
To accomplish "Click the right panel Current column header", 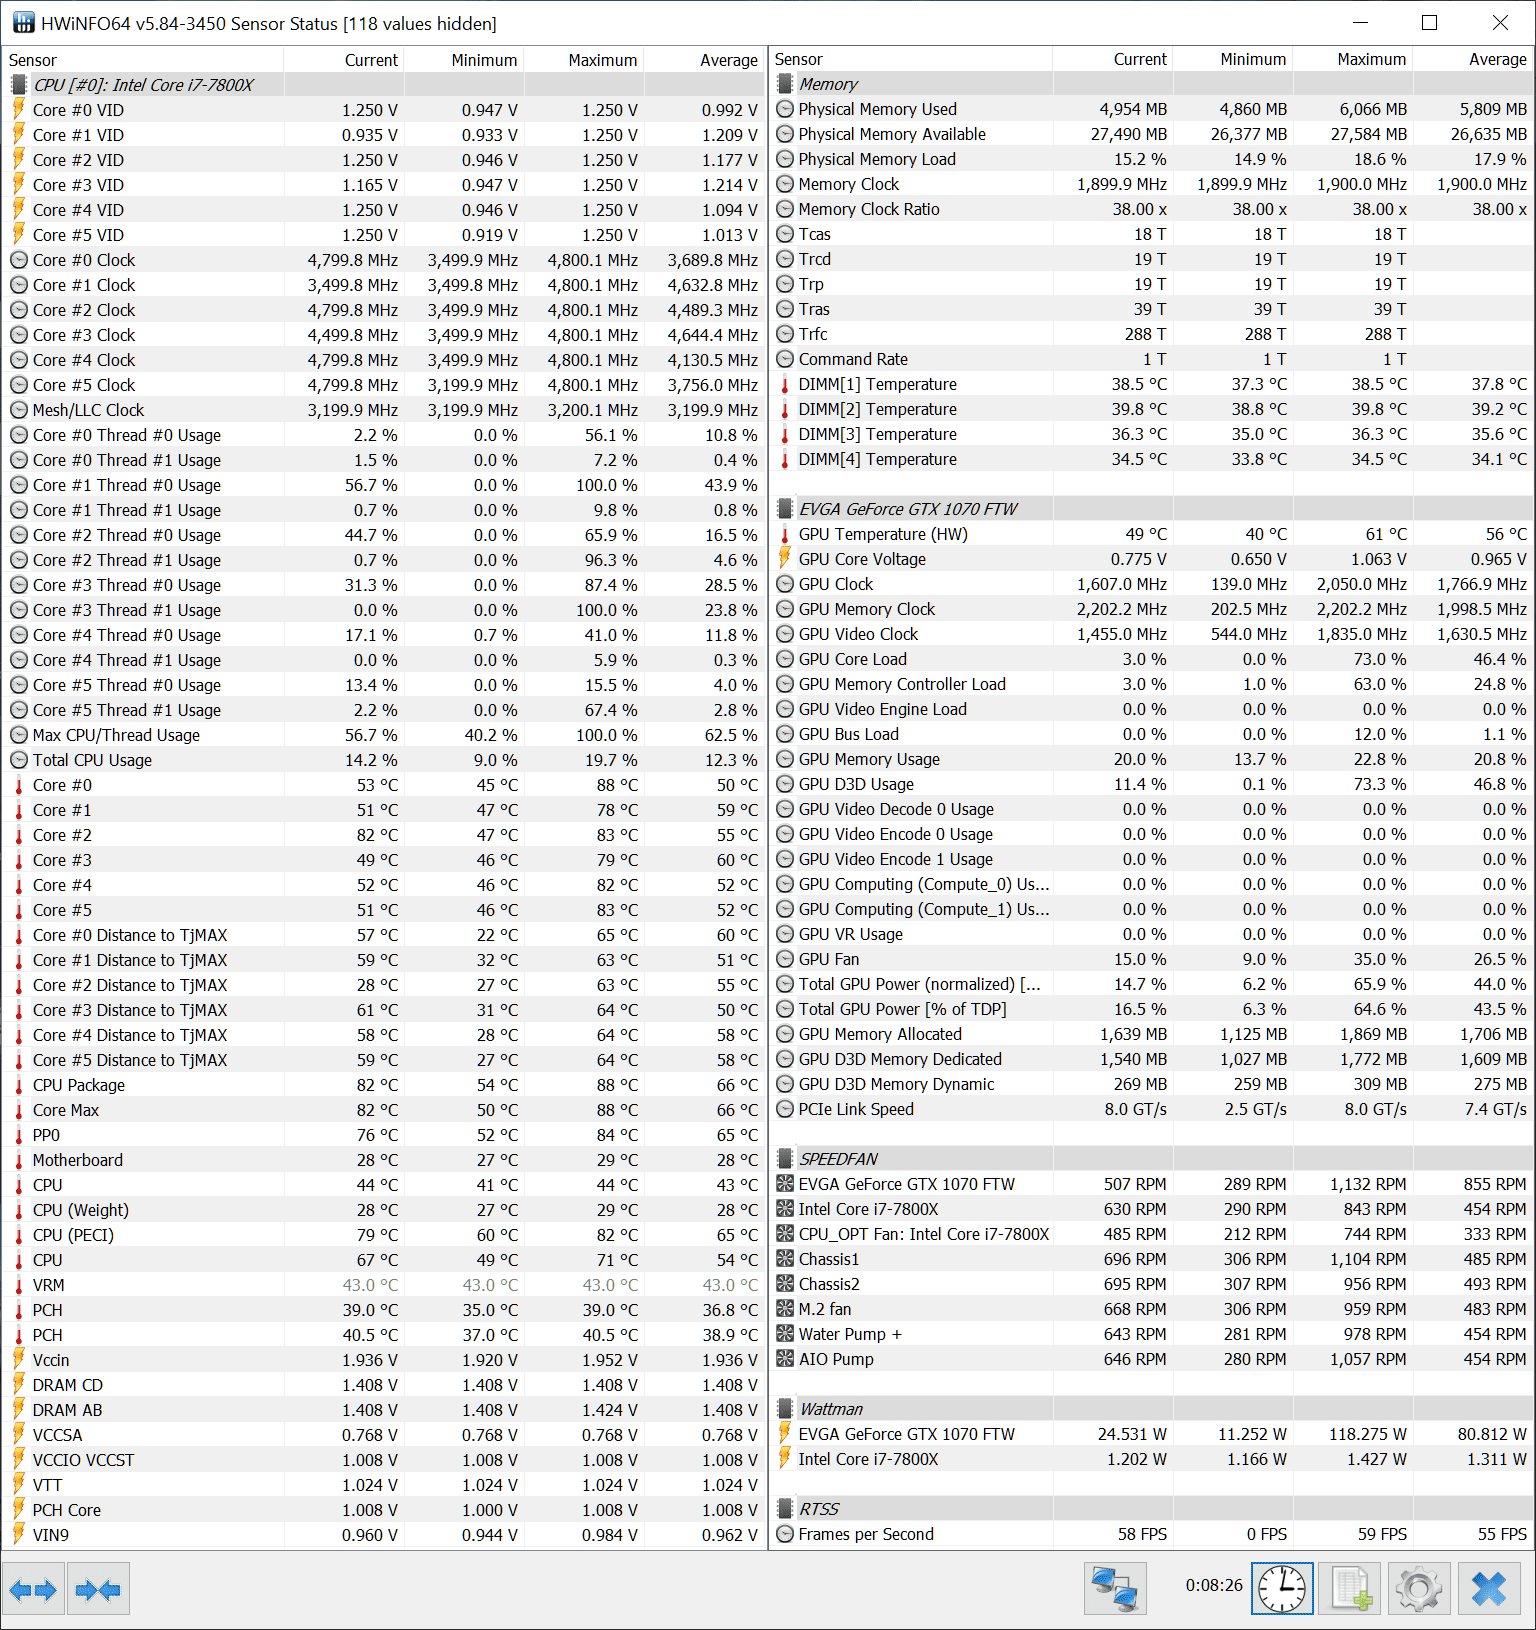I will pos(1112,59).
